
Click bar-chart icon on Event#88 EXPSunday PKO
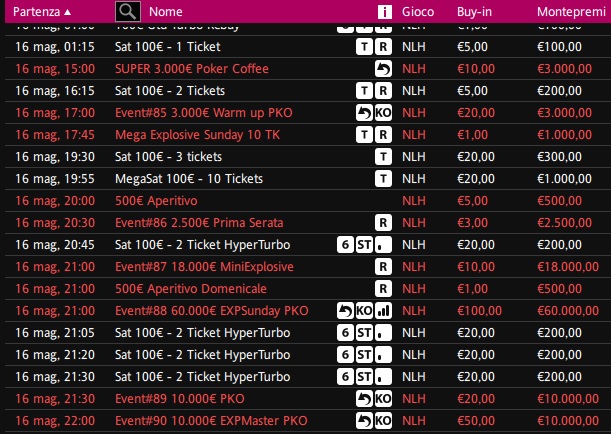(382, 311)
